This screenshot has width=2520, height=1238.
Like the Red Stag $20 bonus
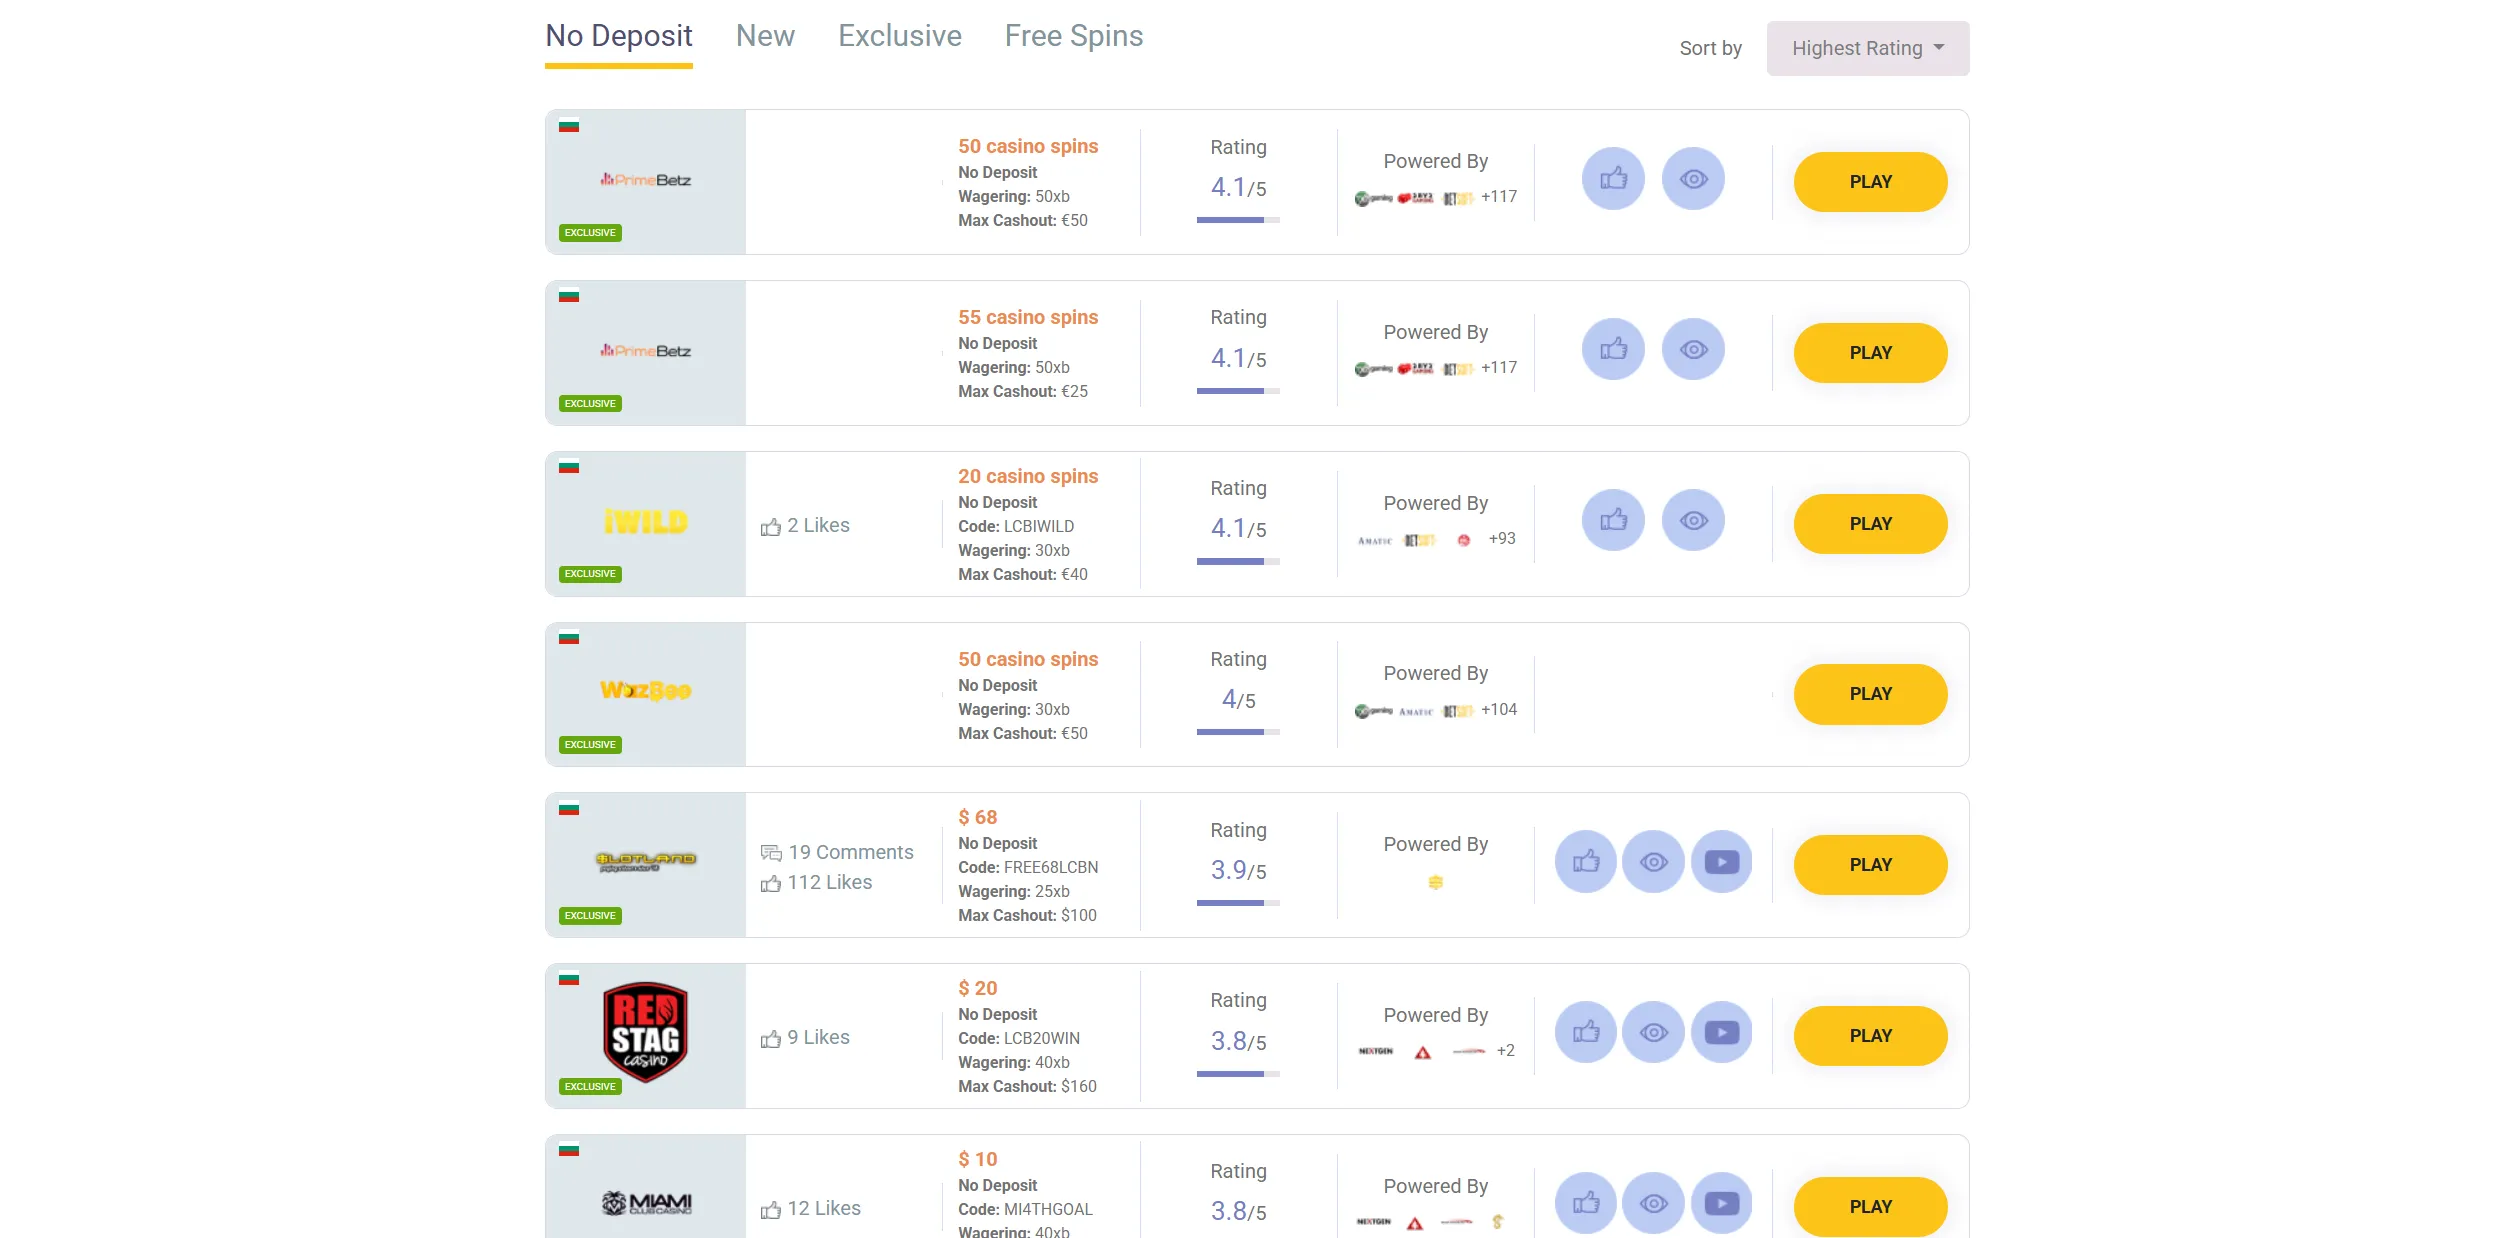click(1586, 1033)
